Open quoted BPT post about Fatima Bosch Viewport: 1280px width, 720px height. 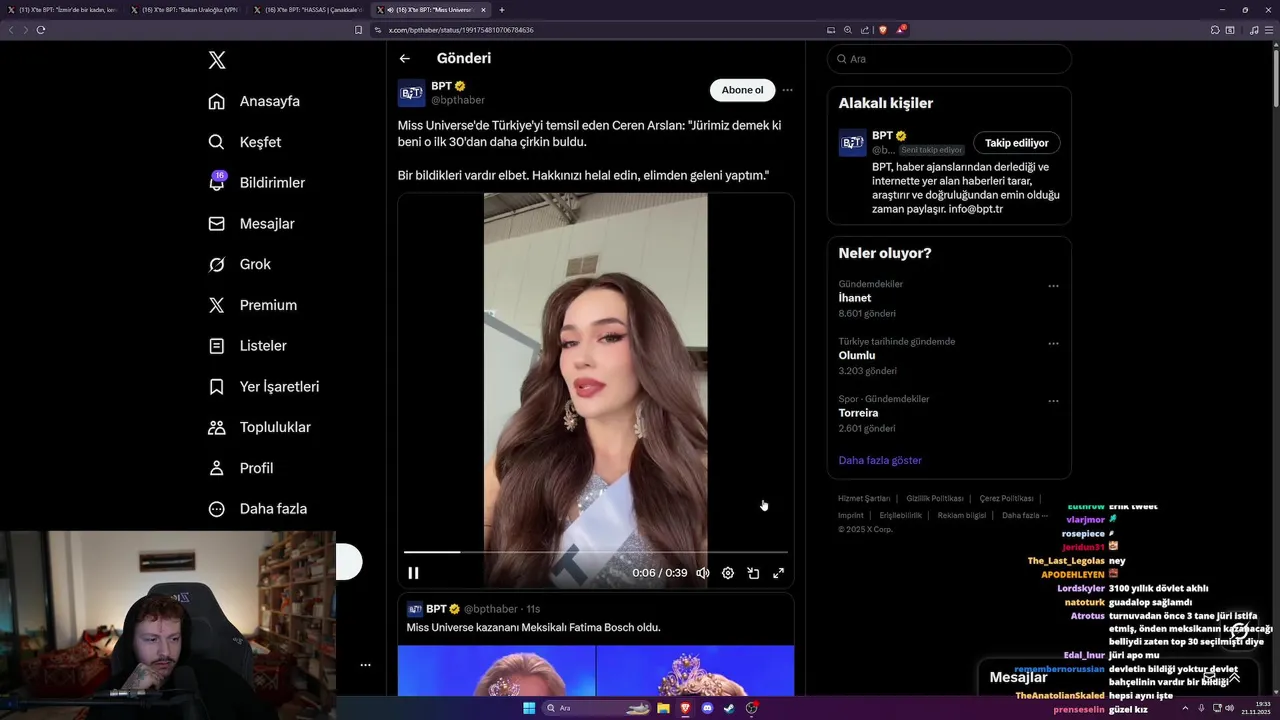pyautogui.click(x=596, y=645)
